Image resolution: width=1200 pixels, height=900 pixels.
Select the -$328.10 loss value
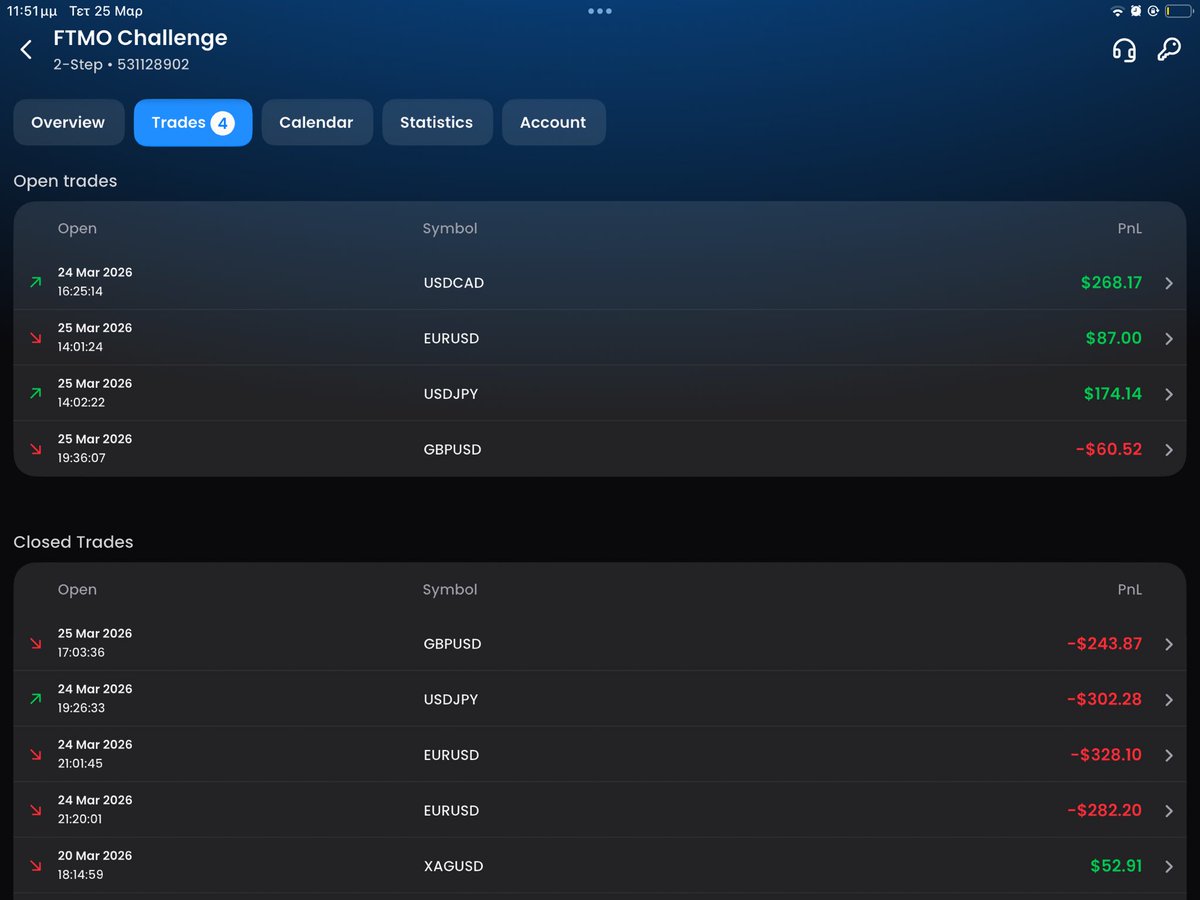tap(1106, 755)
